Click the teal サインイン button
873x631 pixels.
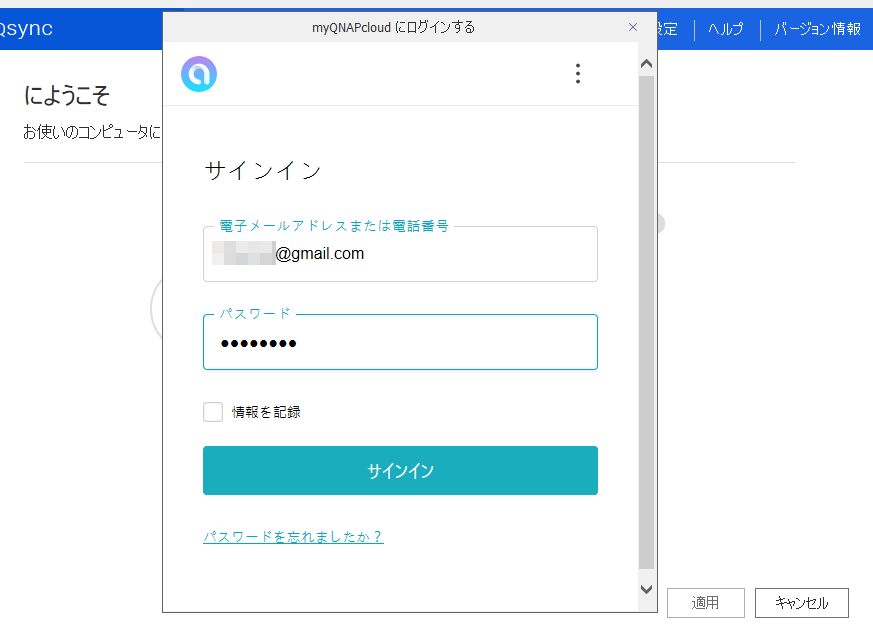(x=400, y=471)
